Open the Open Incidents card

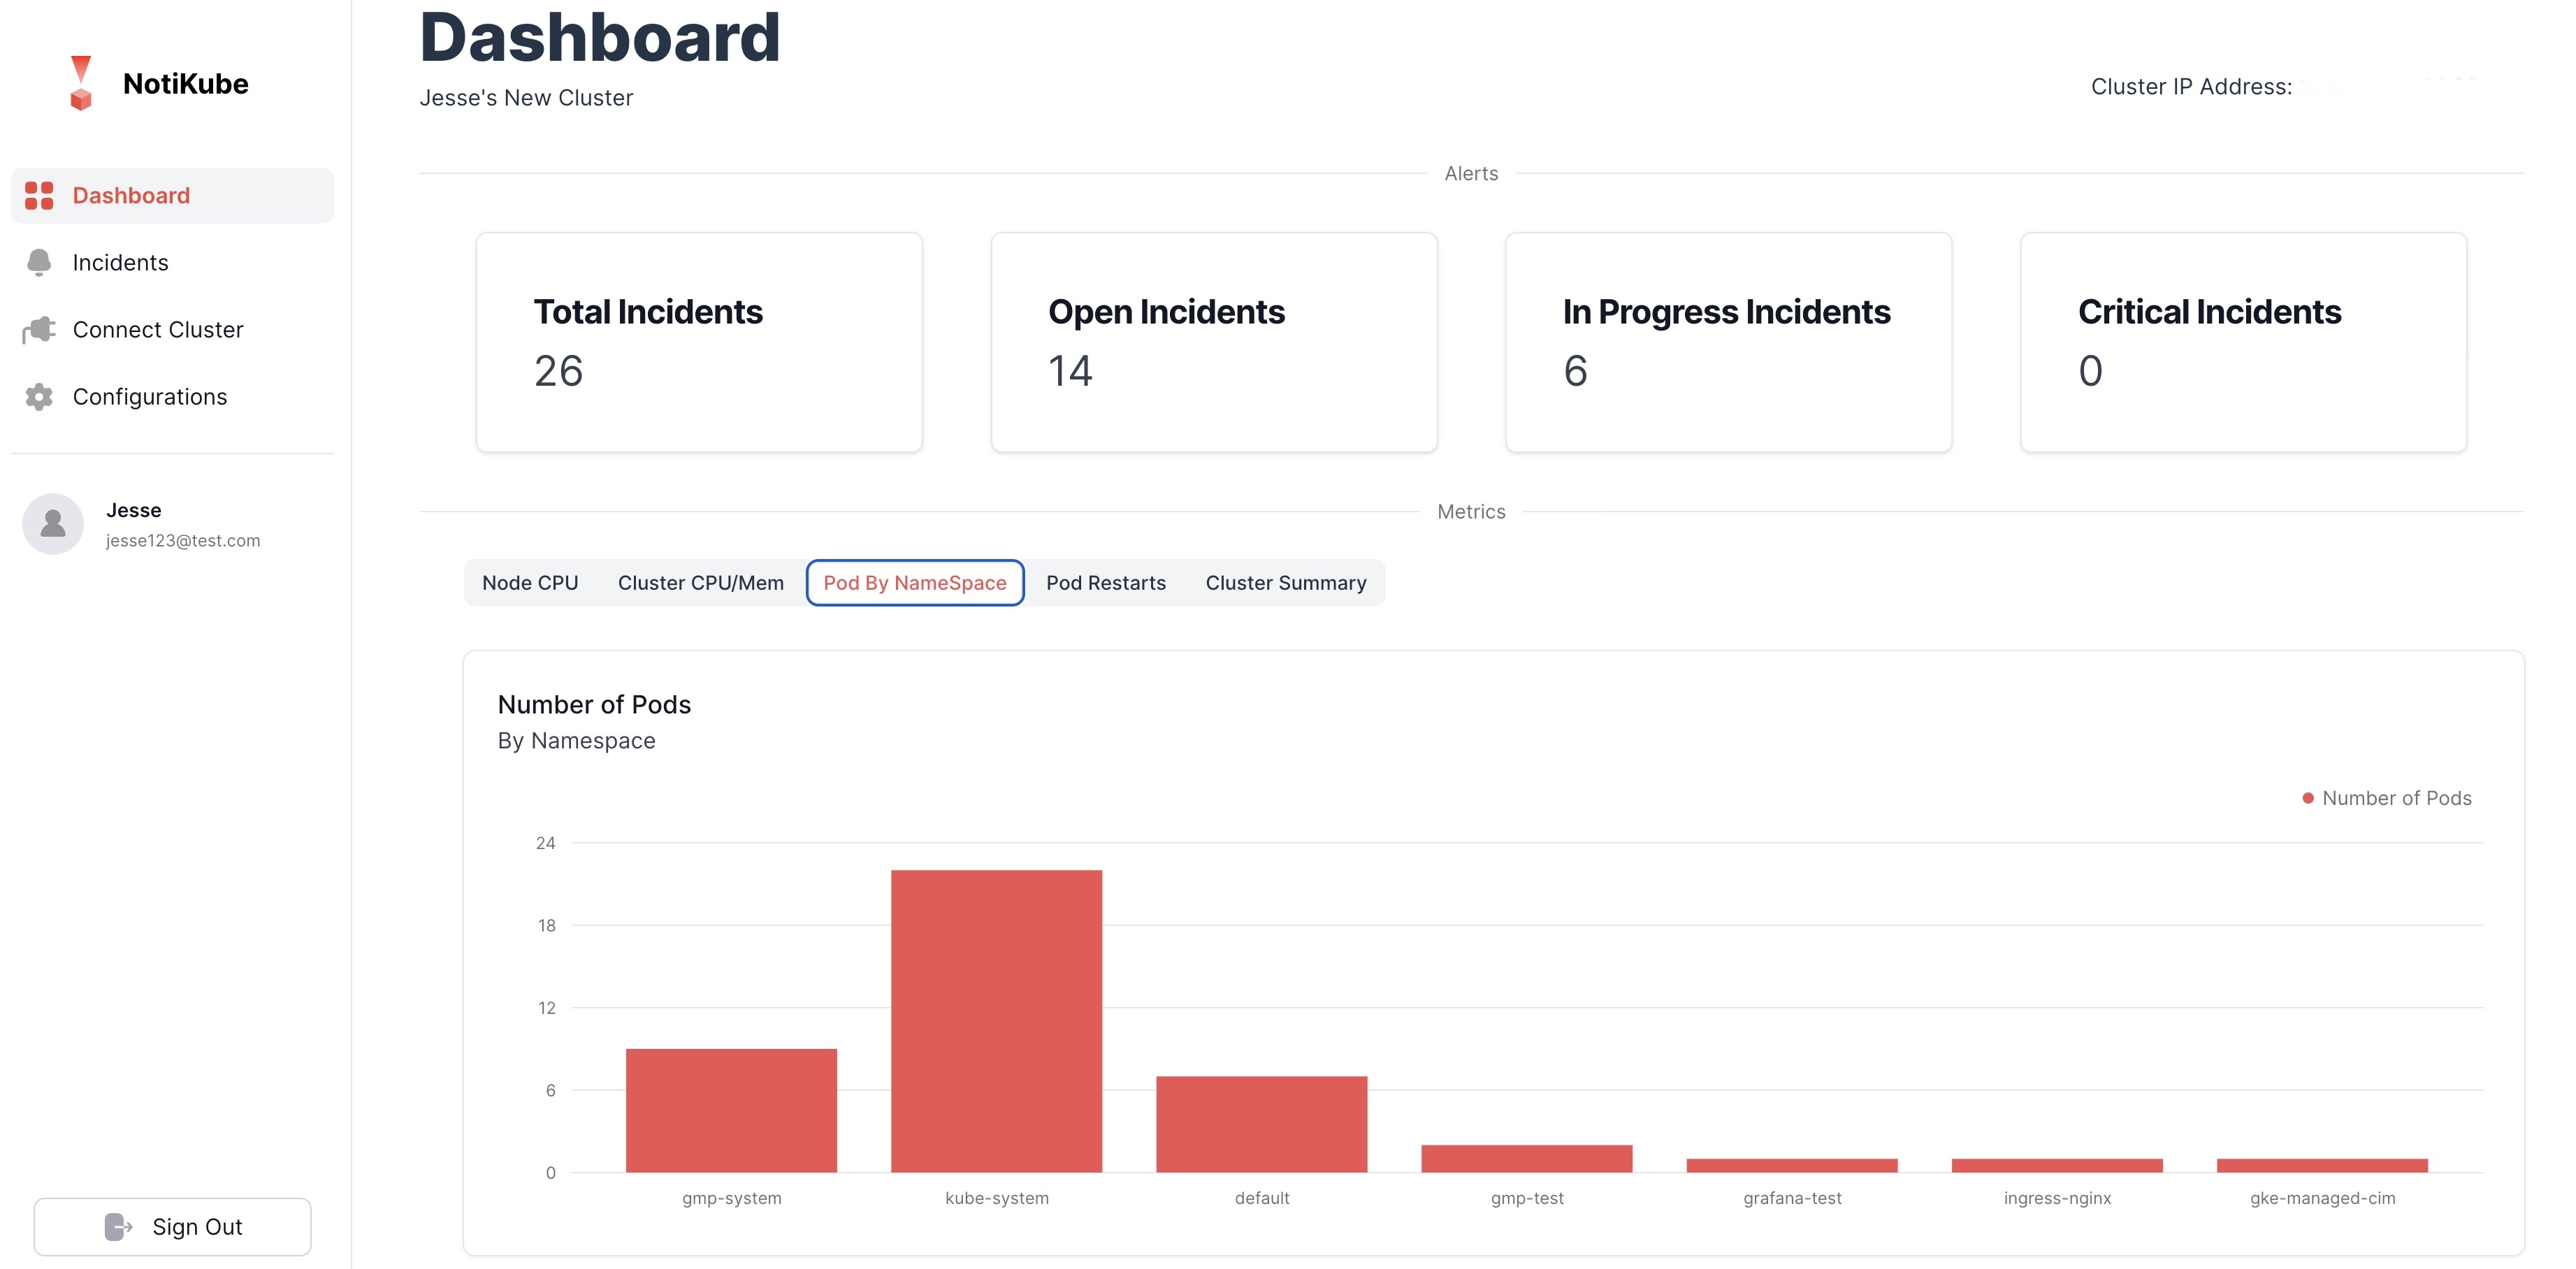1214,342
